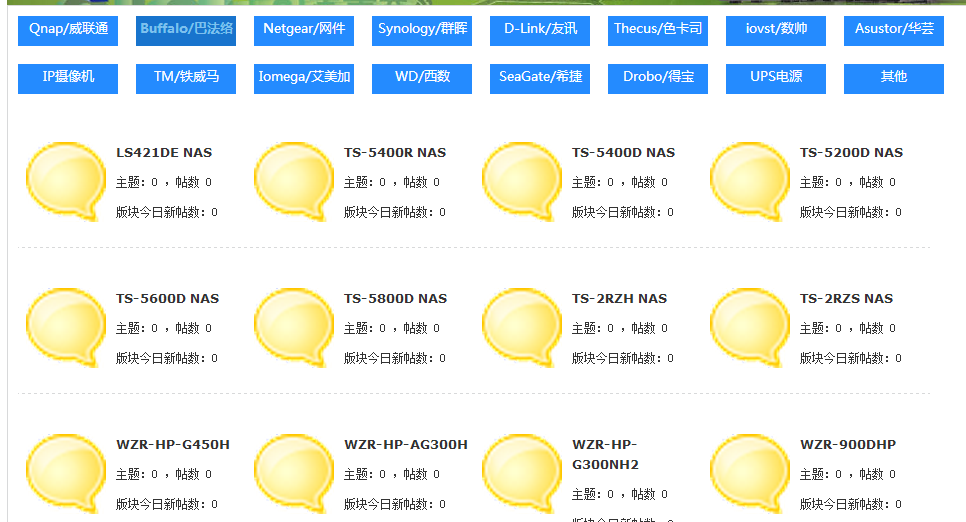Viewport: 966px width, 522px height.
Task: Click TS-2RZH NAS 主题 and 帖数 line
Action: point(620,328)
